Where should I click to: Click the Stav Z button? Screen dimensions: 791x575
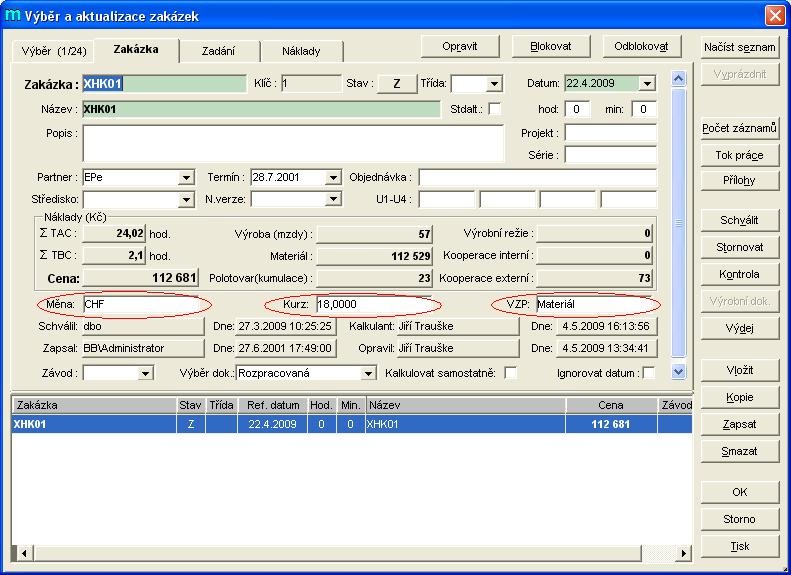(397, 84)
